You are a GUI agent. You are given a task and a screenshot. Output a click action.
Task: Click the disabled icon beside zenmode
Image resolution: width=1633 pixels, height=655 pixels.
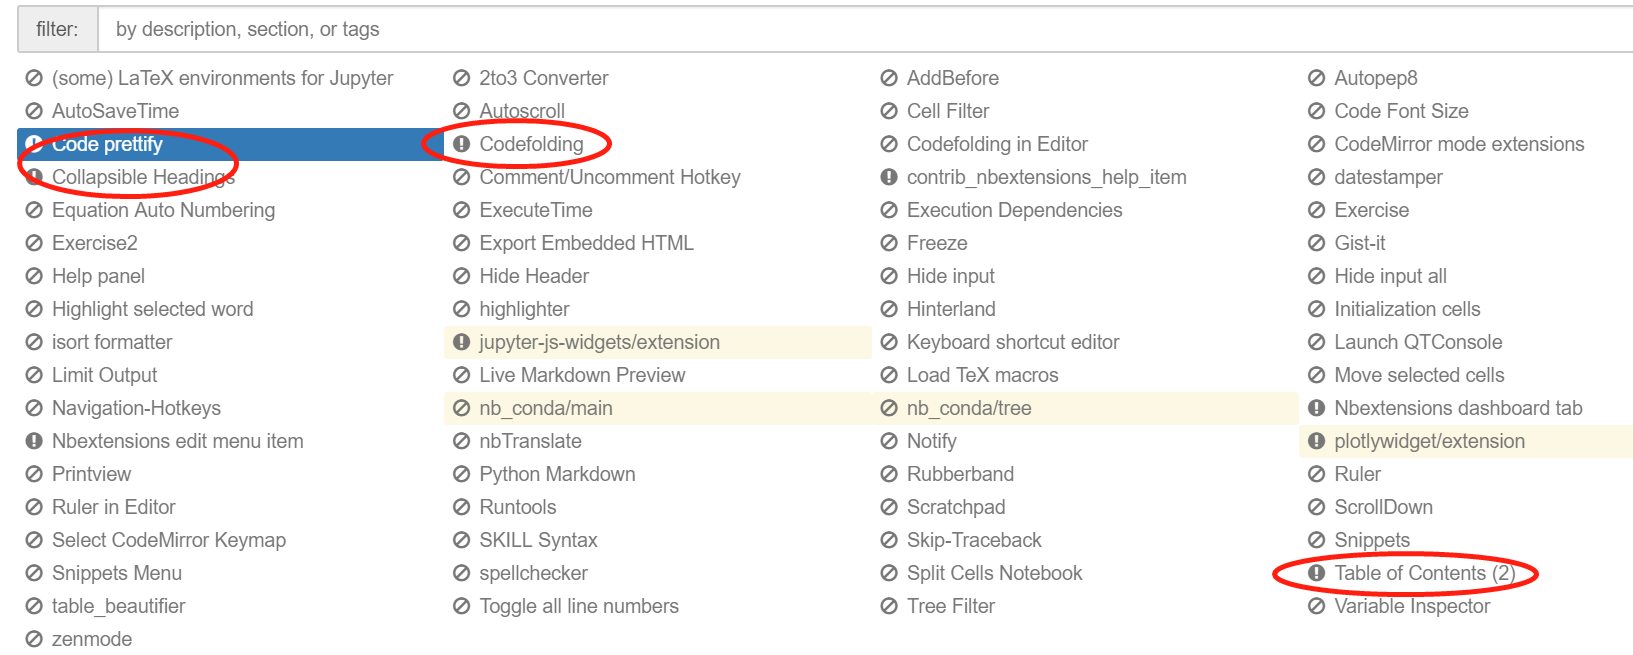(34, 639)
